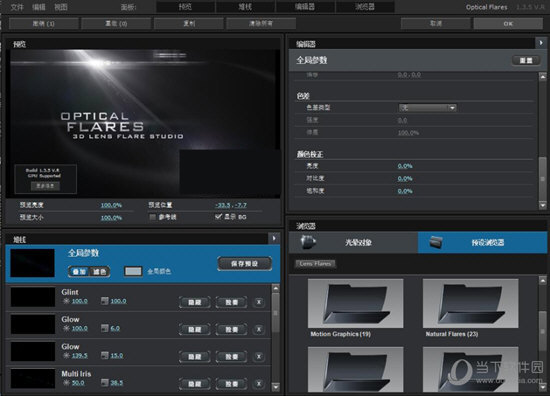Image resolution: width=550 pixels, height=396 pixels.
Task: Click the 亮度 value 0.0% in color correction
Action: 405,166
